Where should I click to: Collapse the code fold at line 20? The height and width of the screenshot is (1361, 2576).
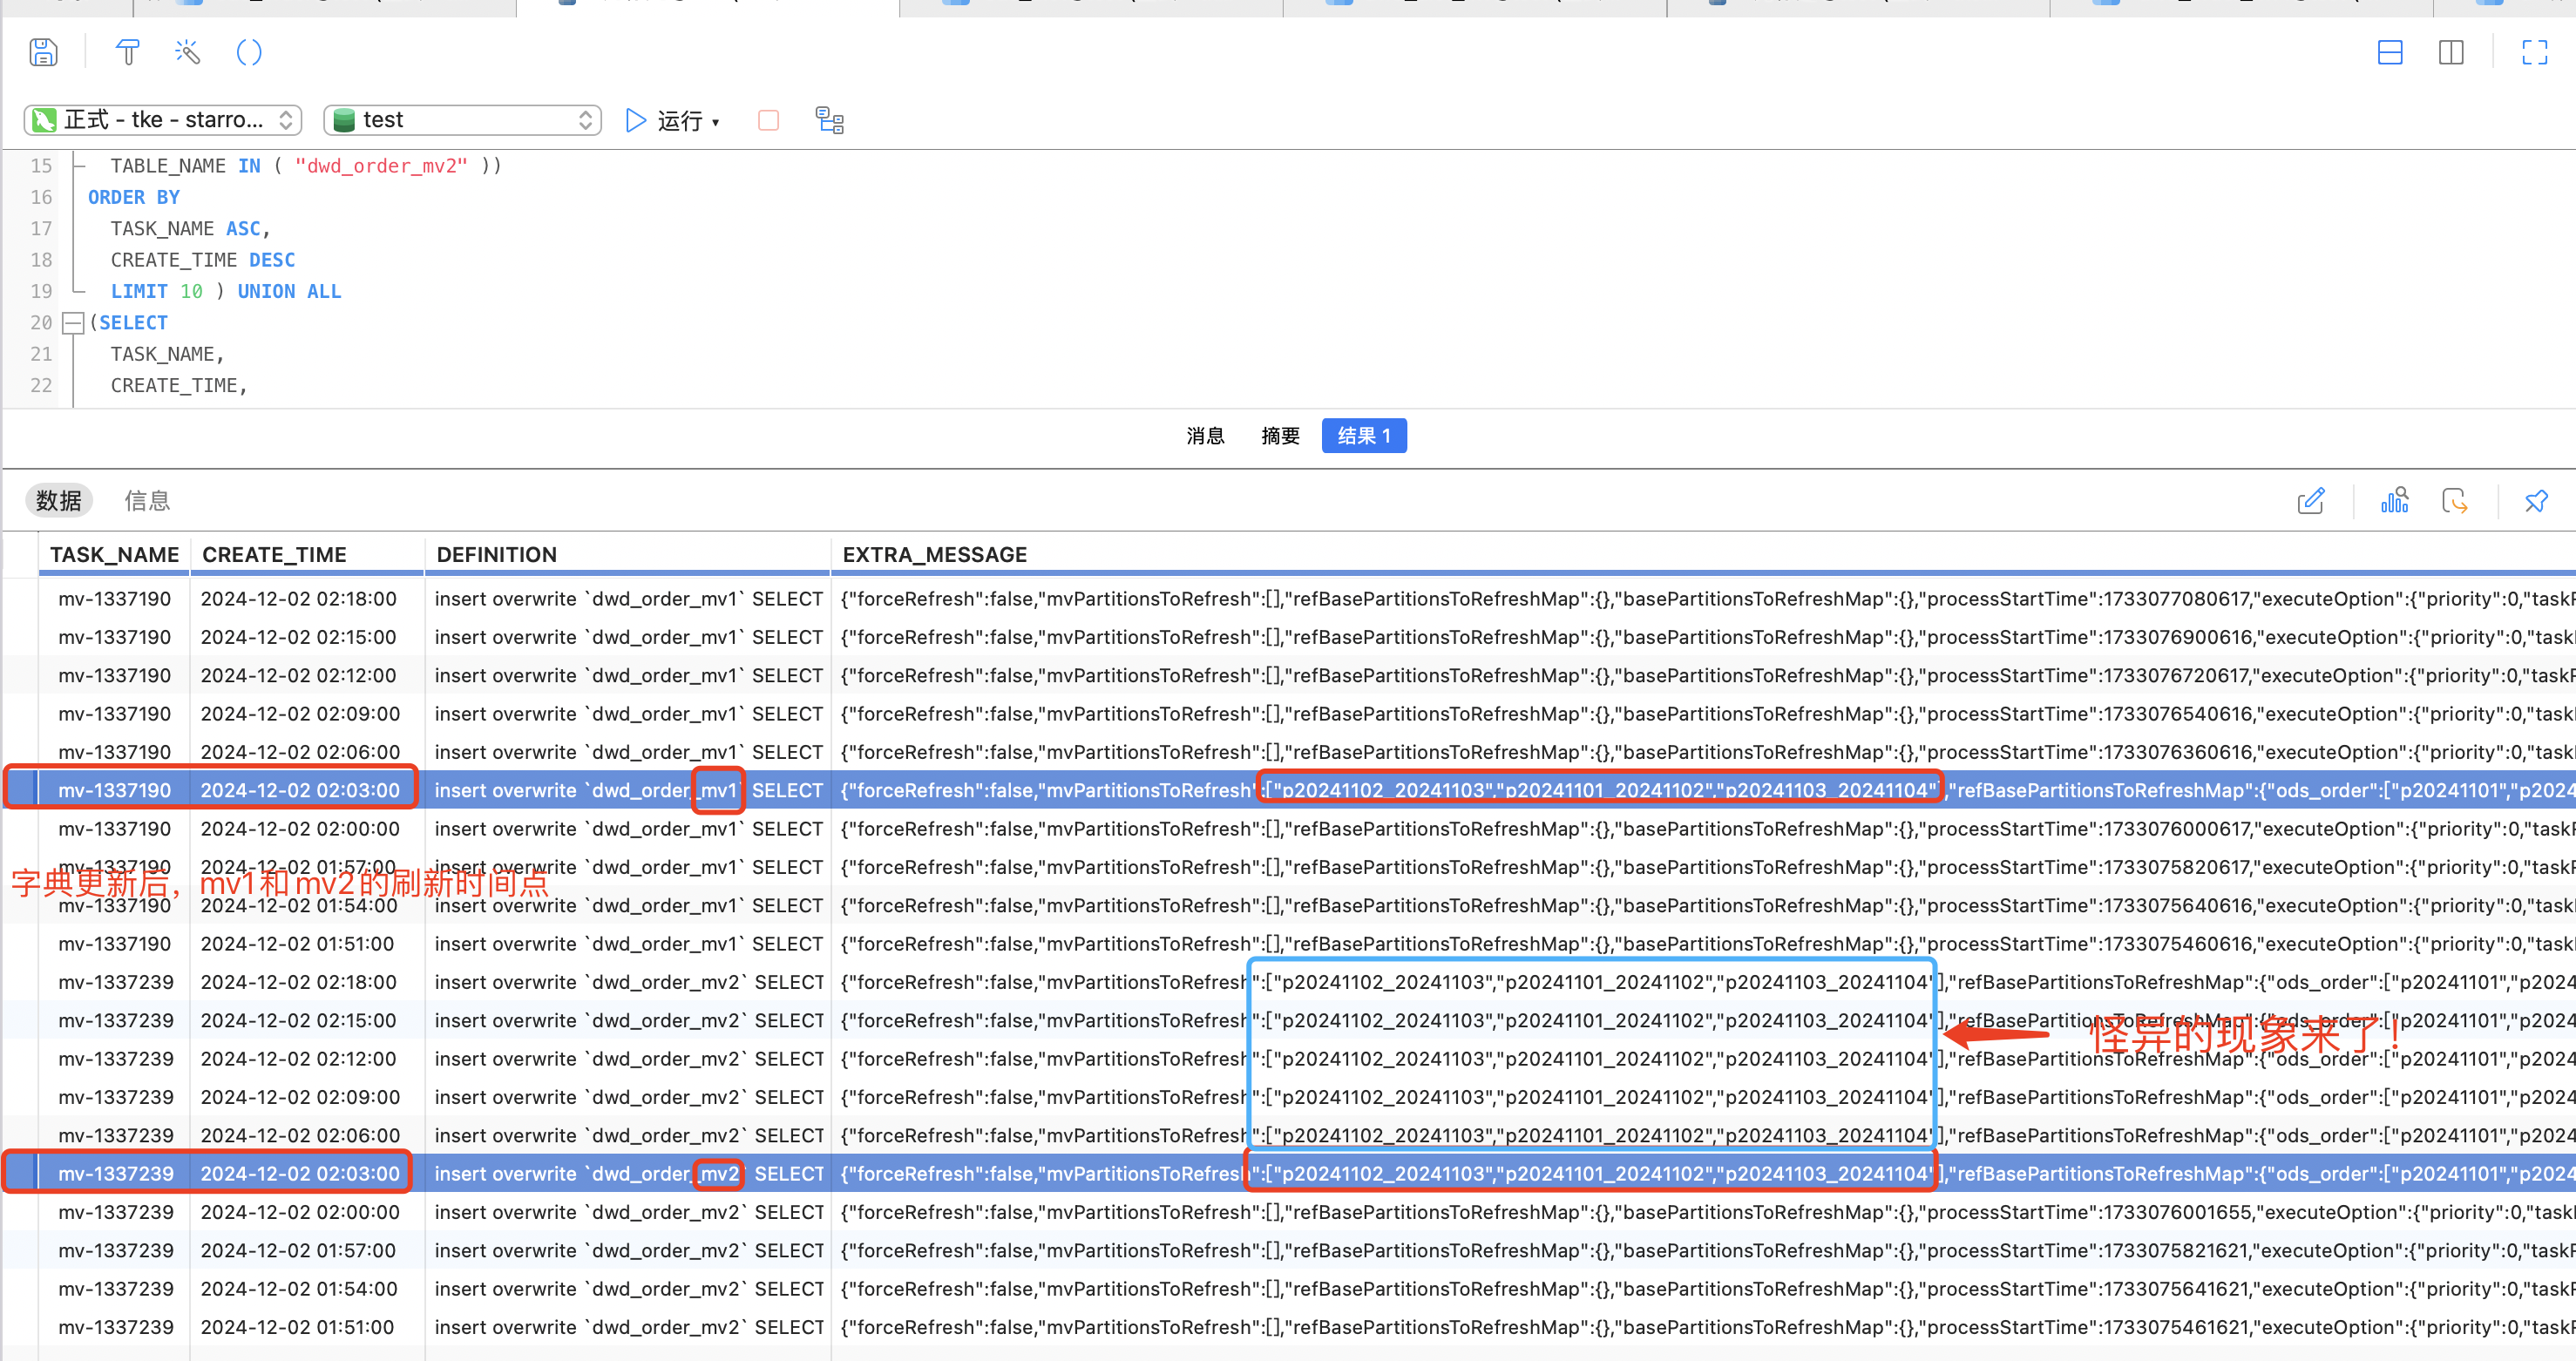[x=73, y=323]
